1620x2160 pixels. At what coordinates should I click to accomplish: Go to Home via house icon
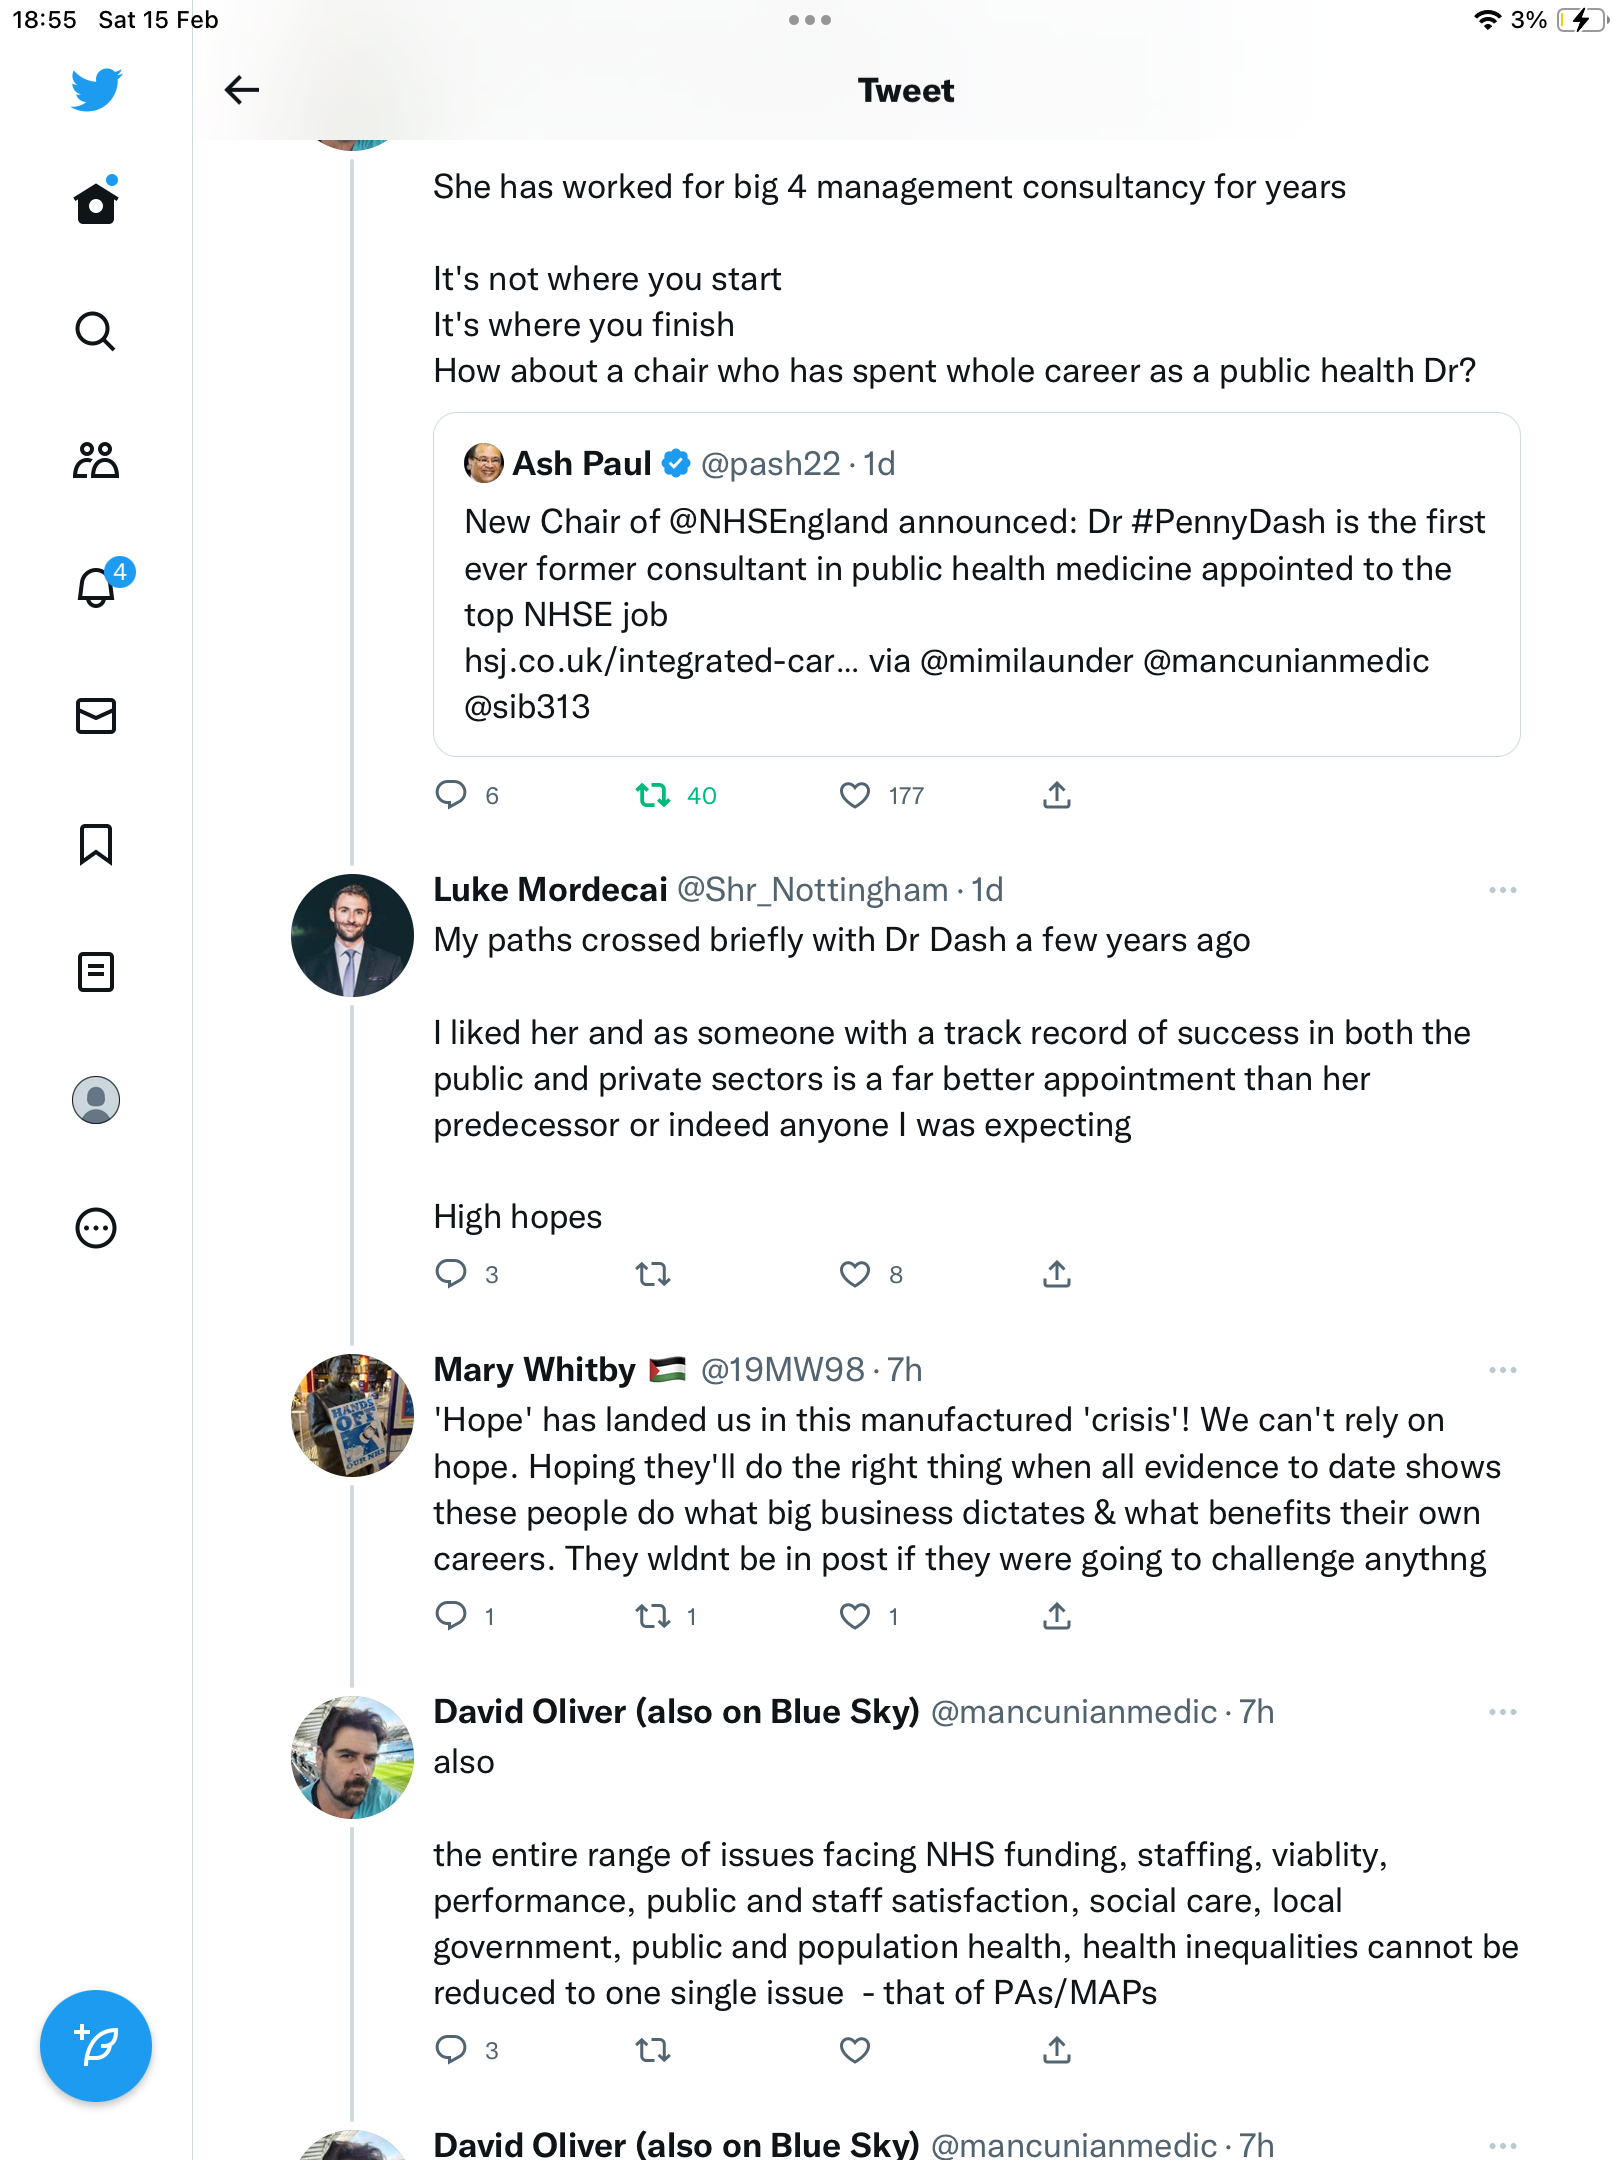(x=95, y=201)
